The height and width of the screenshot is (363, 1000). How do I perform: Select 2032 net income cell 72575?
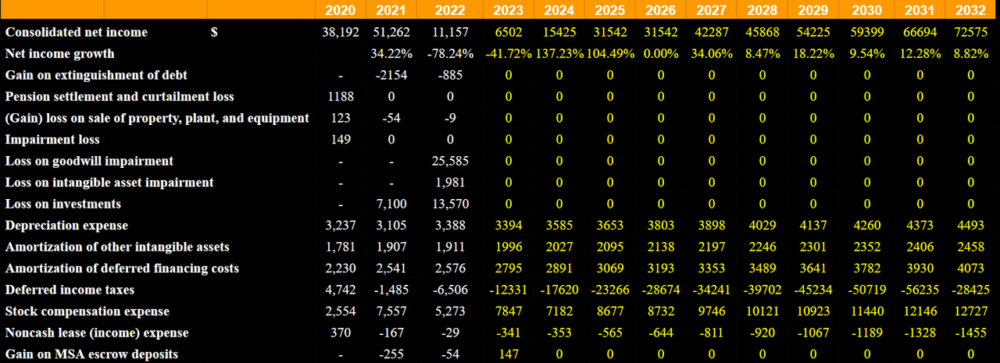970,33
